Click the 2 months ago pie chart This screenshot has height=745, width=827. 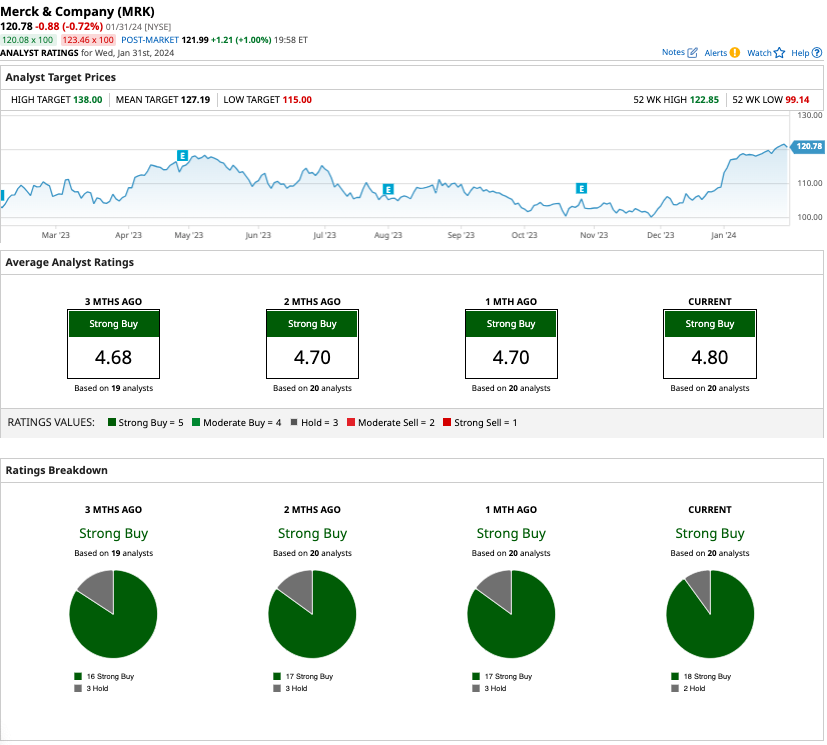click(x=312, y=614)
